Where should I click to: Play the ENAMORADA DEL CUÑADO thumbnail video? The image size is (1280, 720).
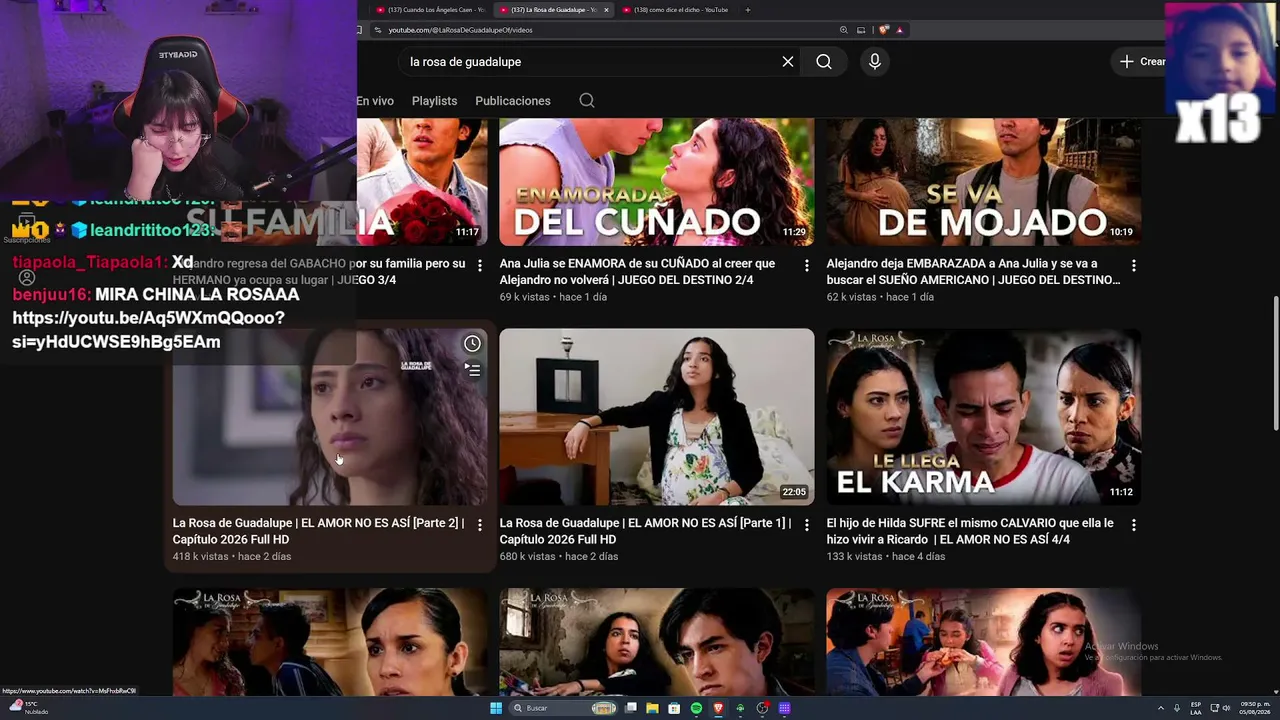(657, 182)
